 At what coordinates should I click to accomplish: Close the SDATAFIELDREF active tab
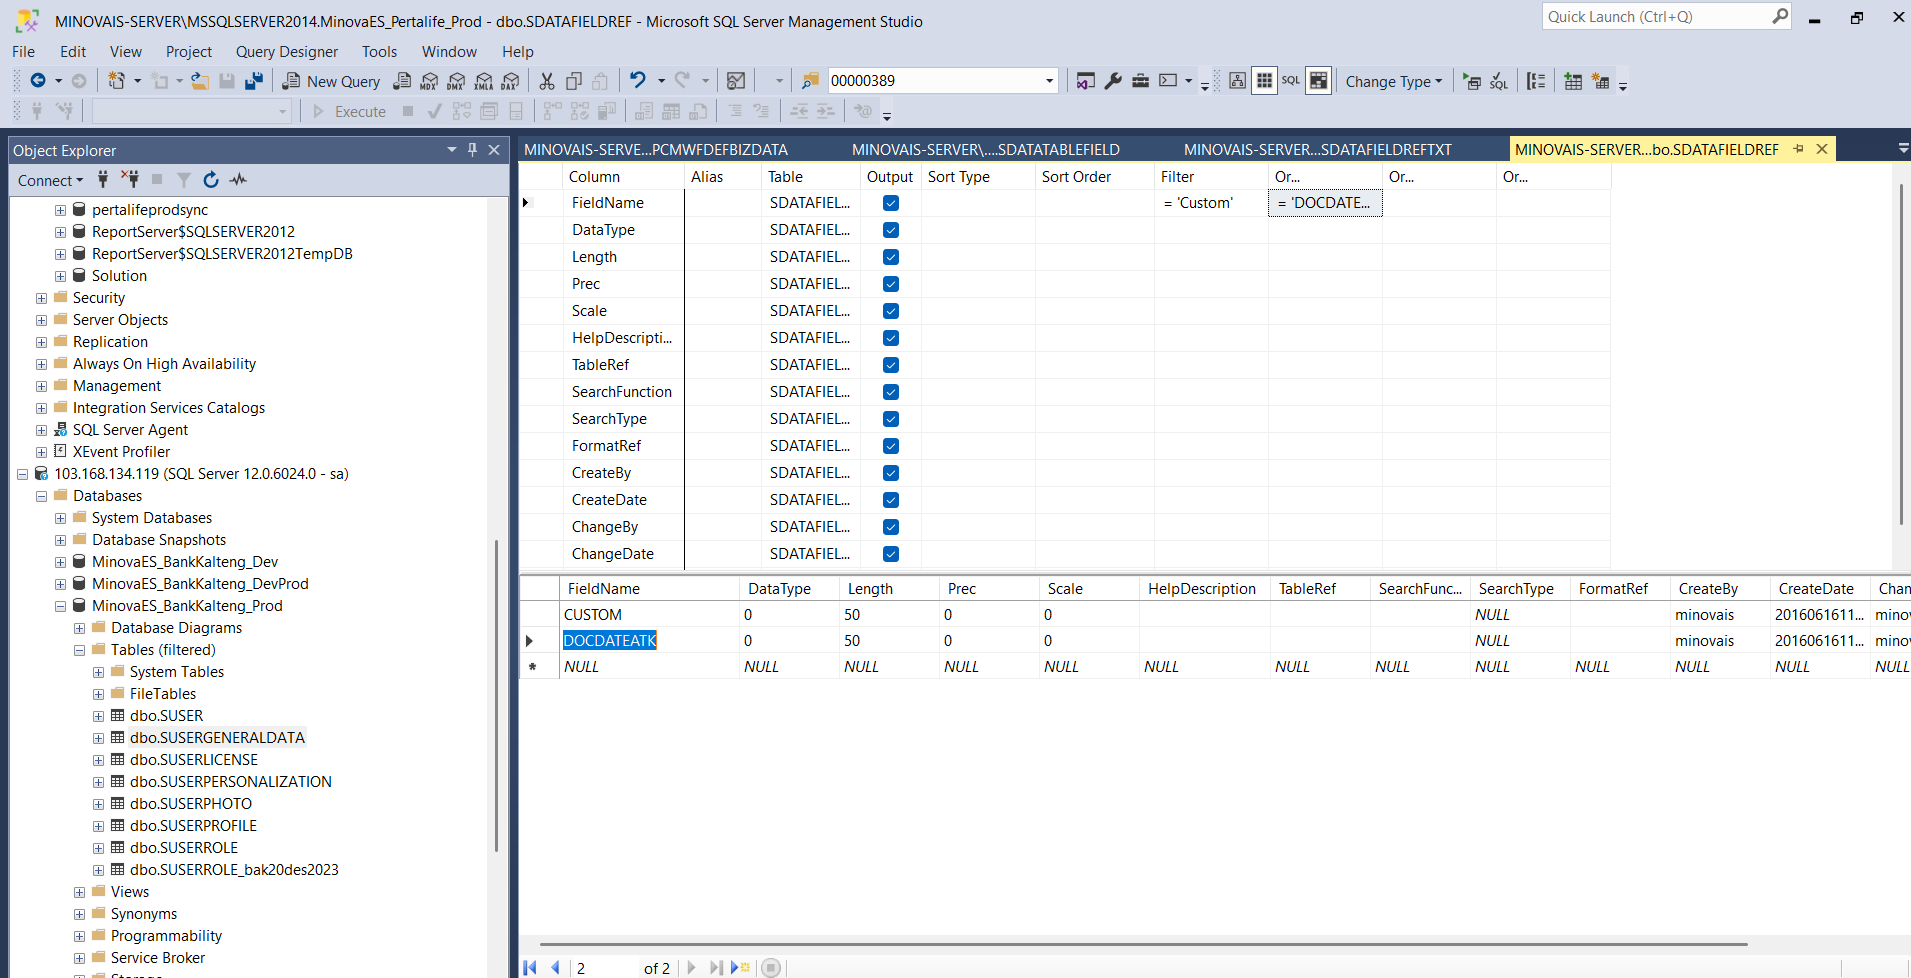[x=1822, y=149]
